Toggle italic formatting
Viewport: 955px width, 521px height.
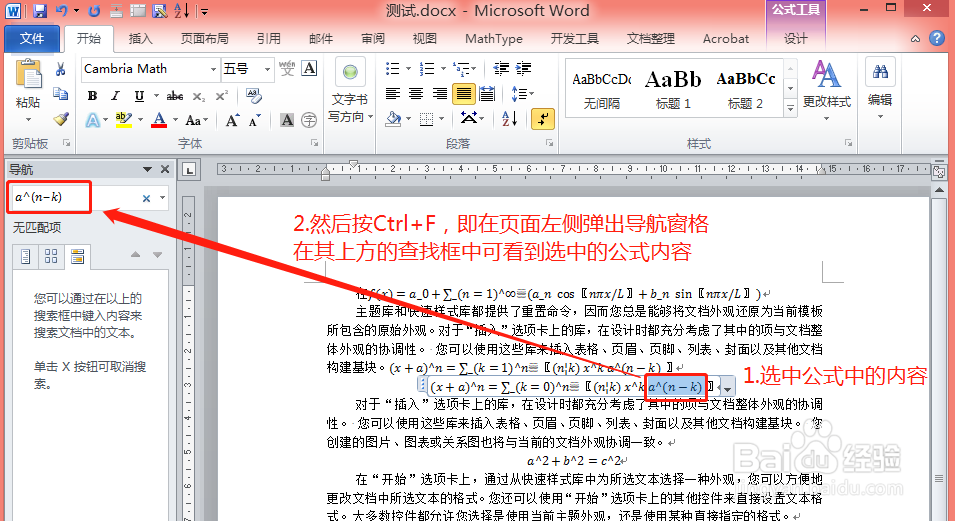point(115,96)
